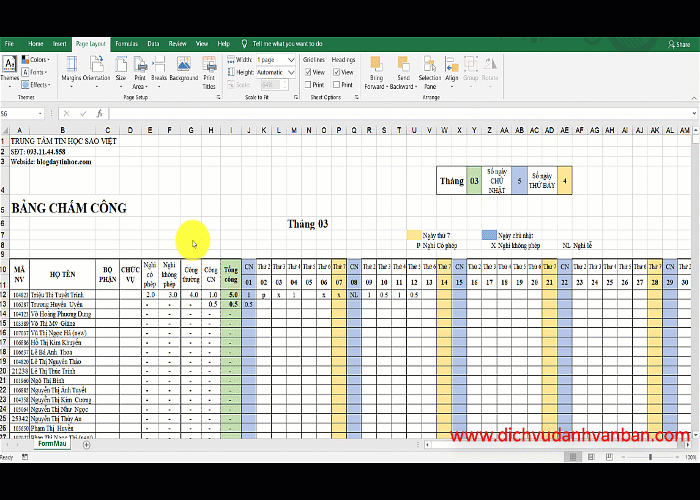
Task: Click Tell me what you want to do
Action: (288, 44)
